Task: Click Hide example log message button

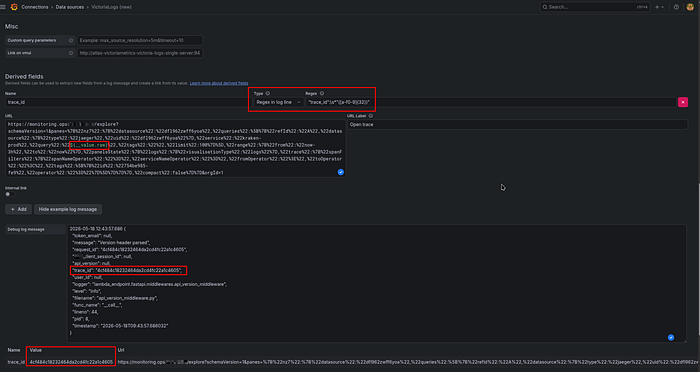Action: click(x=68, y=209)
